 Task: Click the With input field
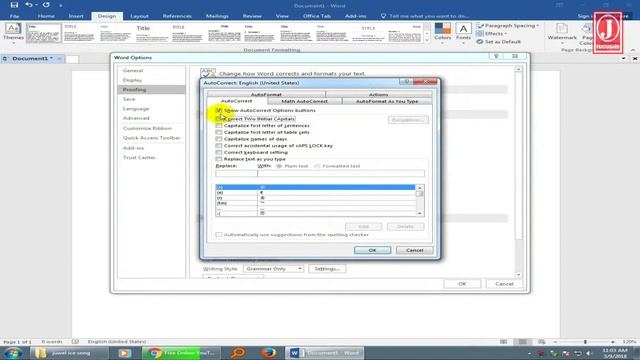click(x=341, y=173)
